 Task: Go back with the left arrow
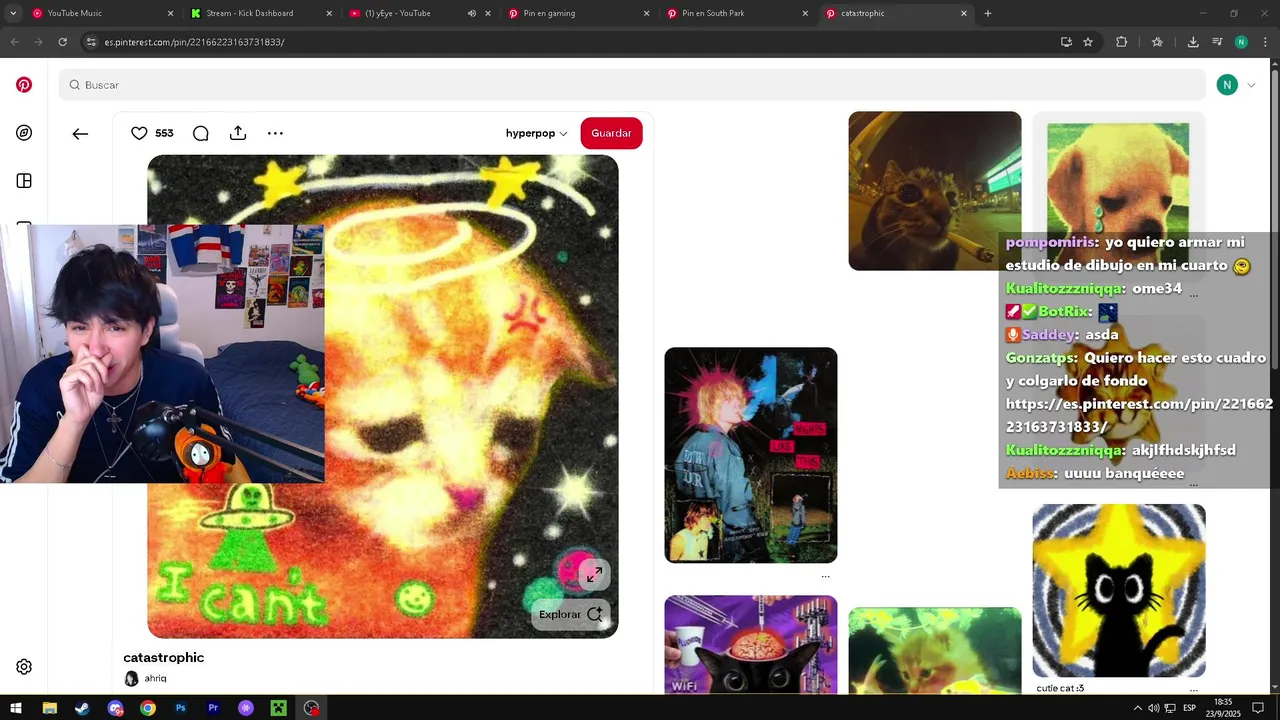click(x=80, y=133)
